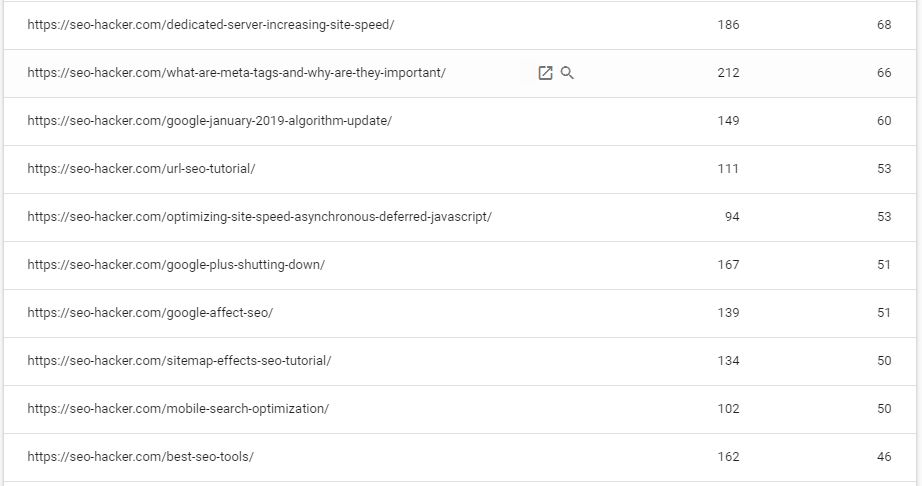Click the google-january-2019-algorithm-update link
Viewport: 922px width, 486px height.
(x=209, y=121)
